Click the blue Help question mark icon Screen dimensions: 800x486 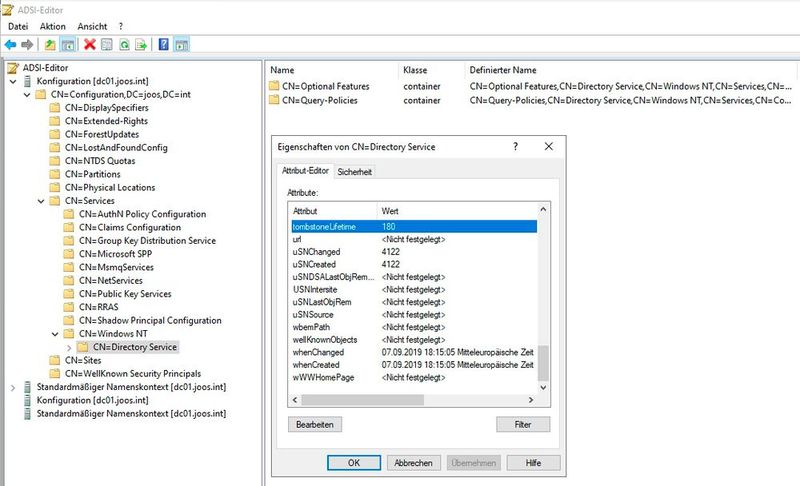pos(163,45)
